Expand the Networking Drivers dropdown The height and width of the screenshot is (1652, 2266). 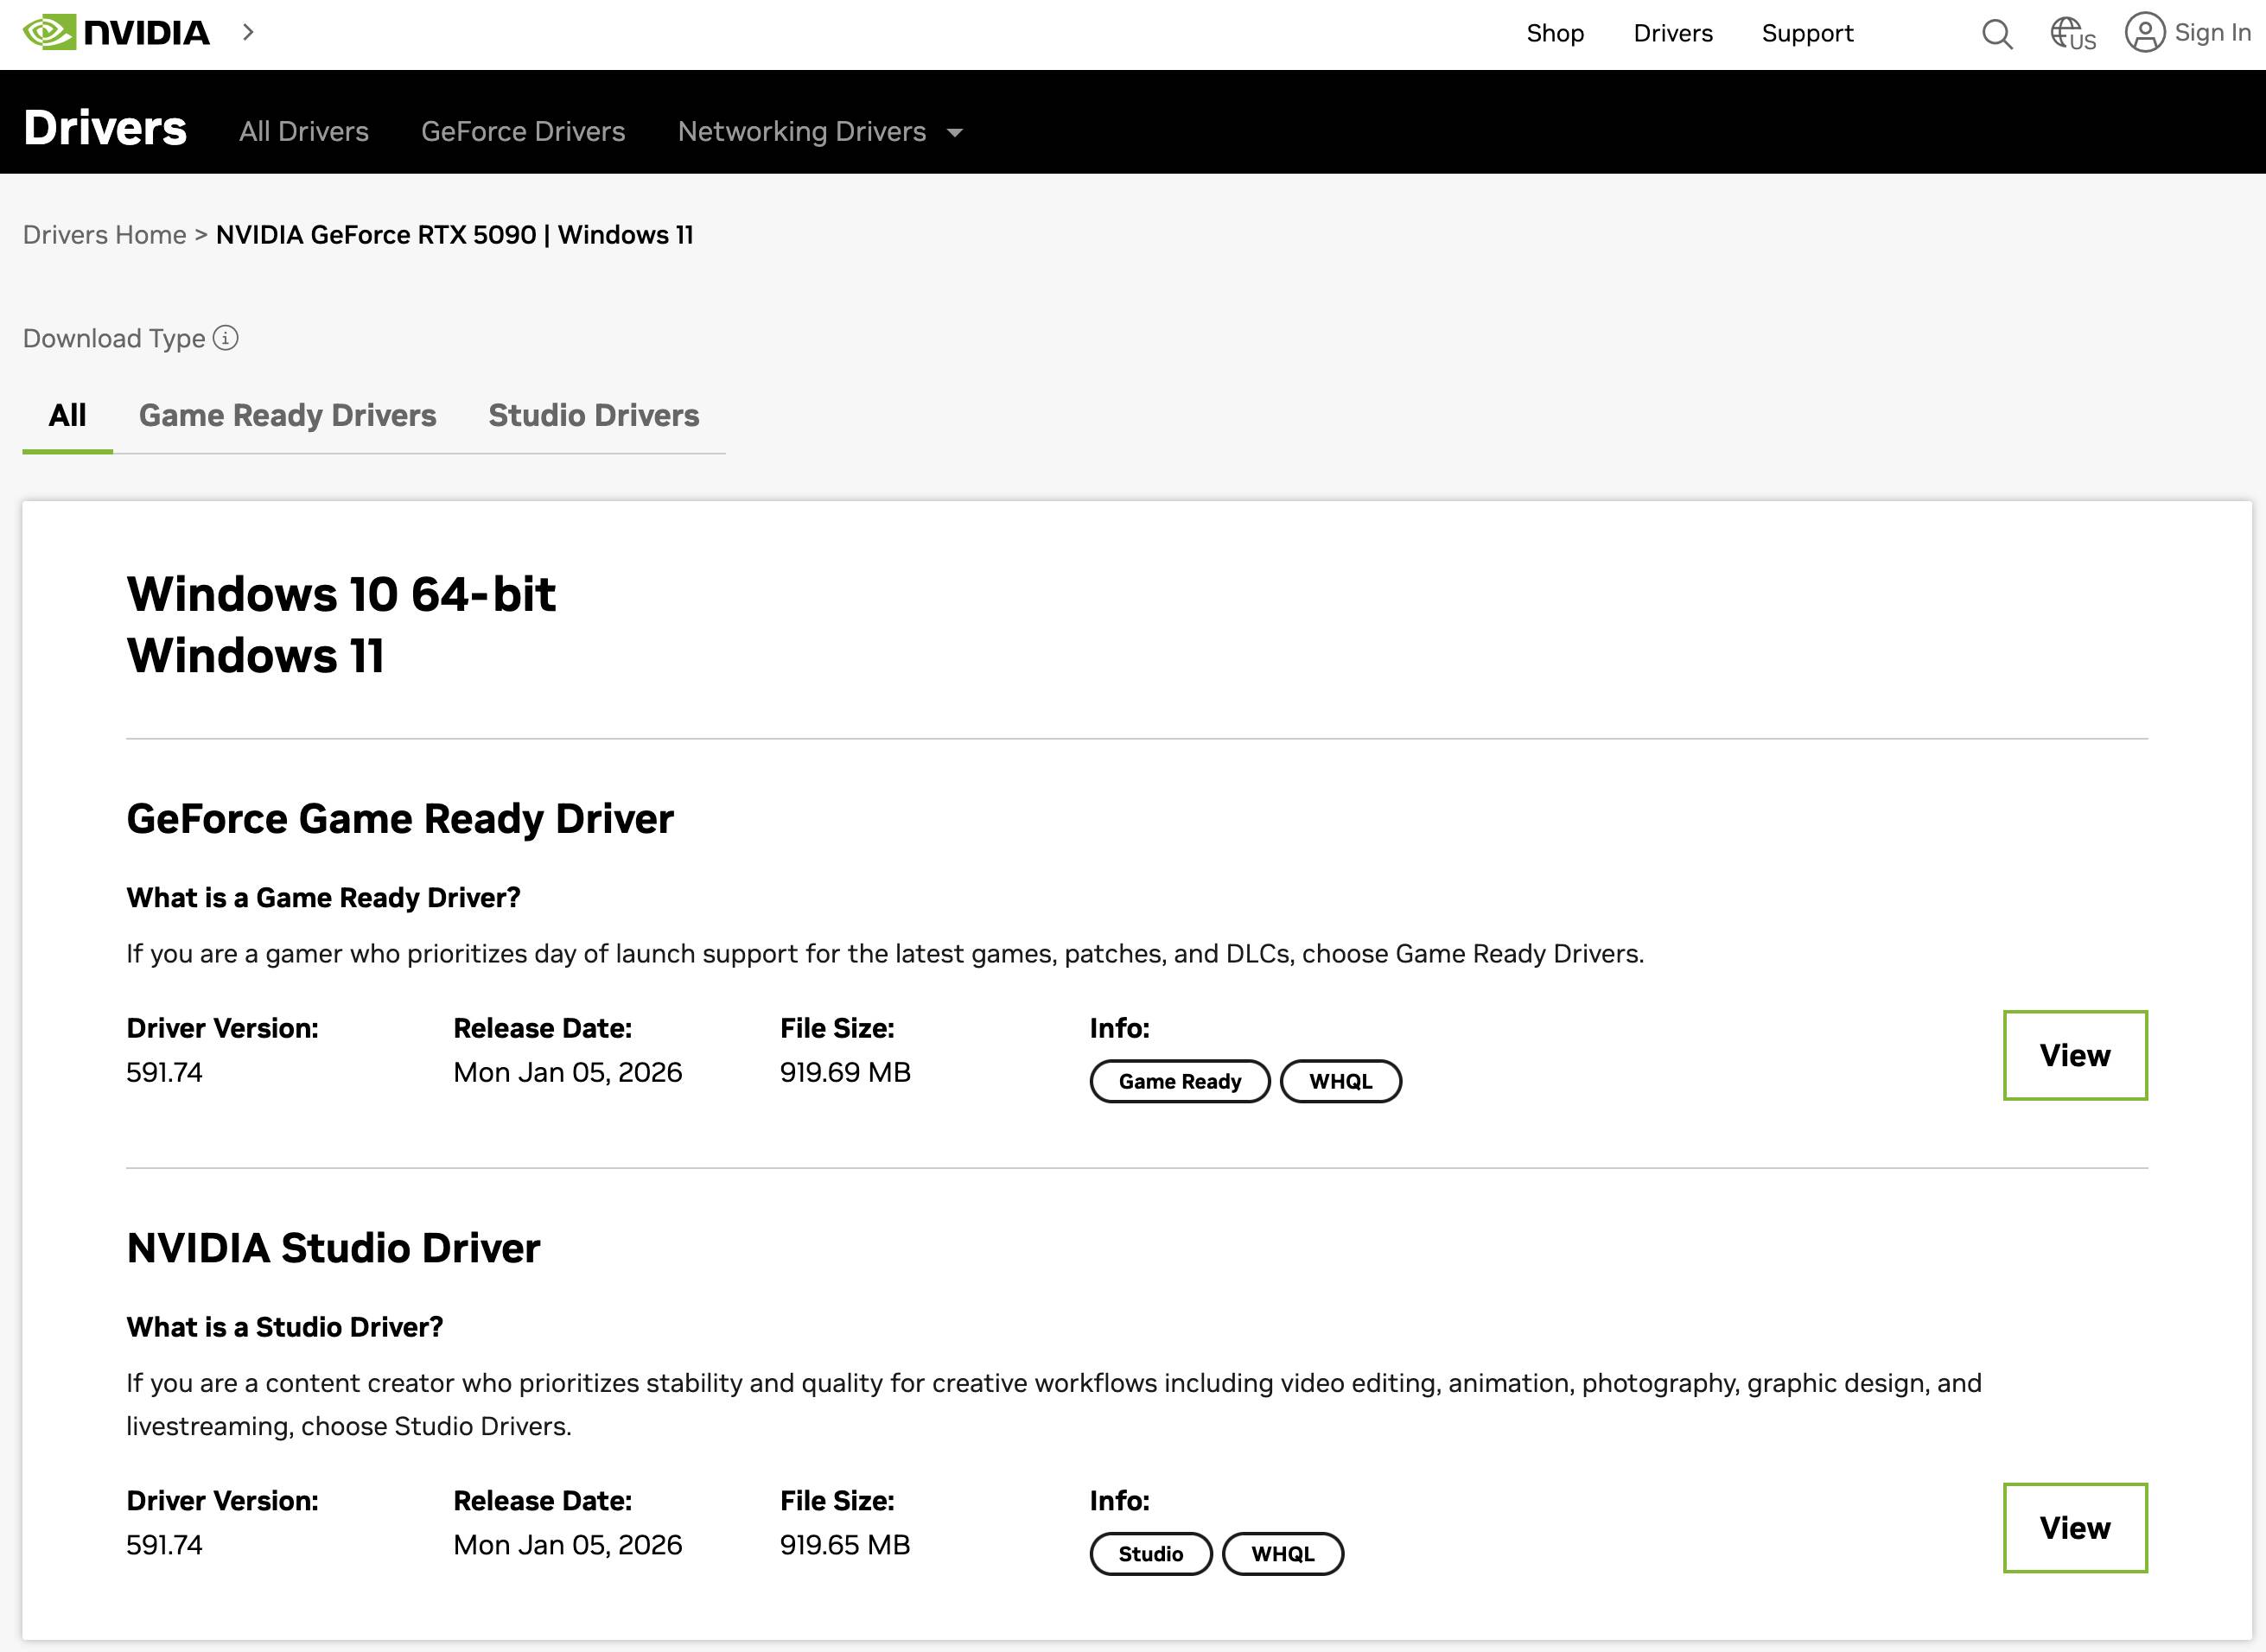[955, 132]
